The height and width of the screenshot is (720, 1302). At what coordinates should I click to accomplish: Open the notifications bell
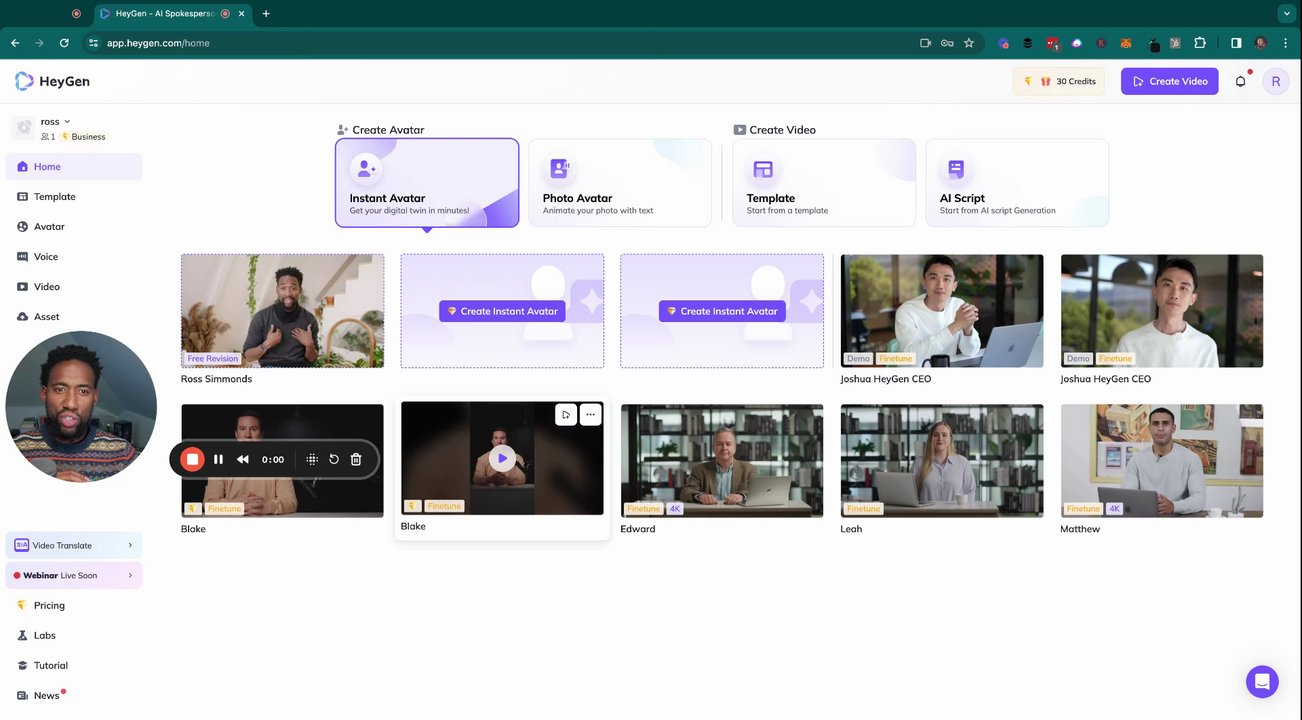tap(1241, 81)
